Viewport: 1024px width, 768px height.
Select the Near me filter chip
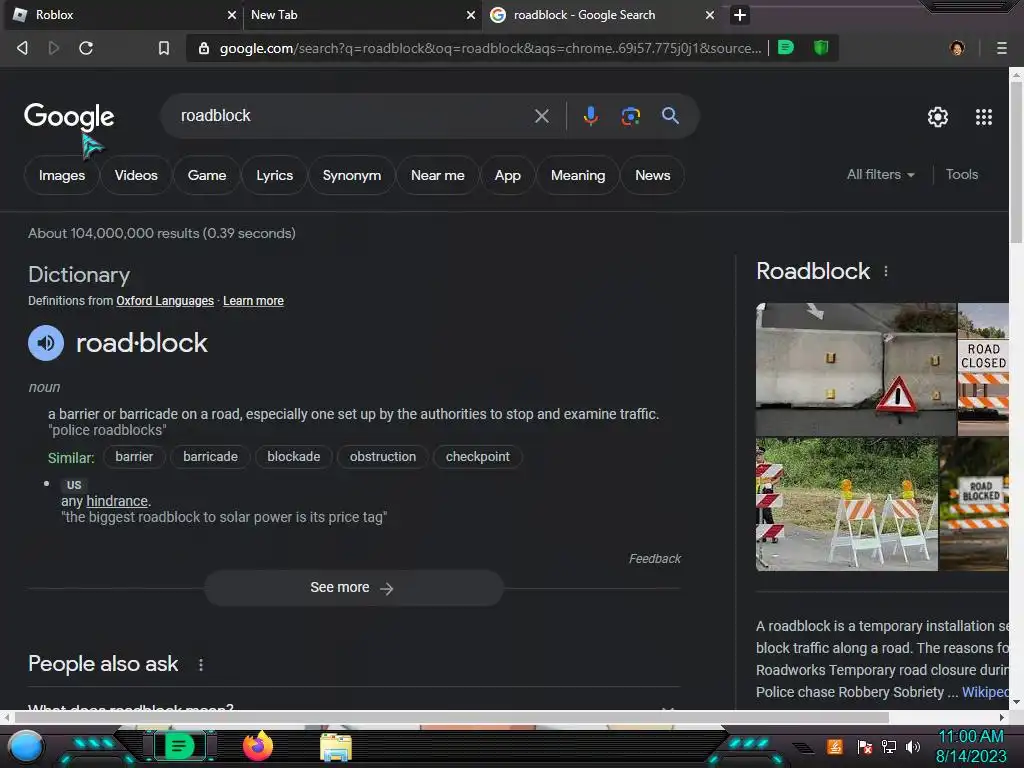(438, 175)
